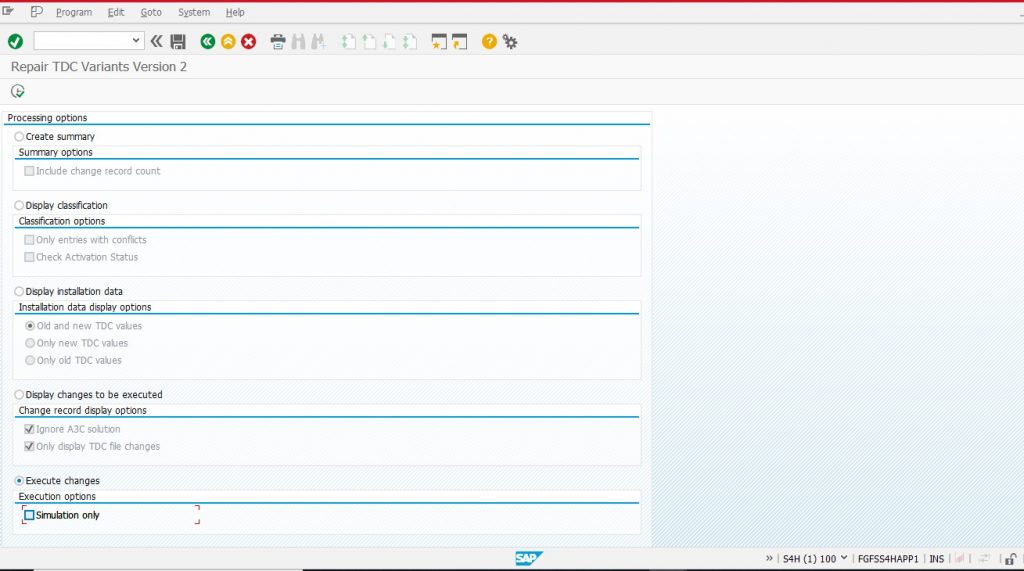
Task: Open the Edit menu
Action: (116, 12)
